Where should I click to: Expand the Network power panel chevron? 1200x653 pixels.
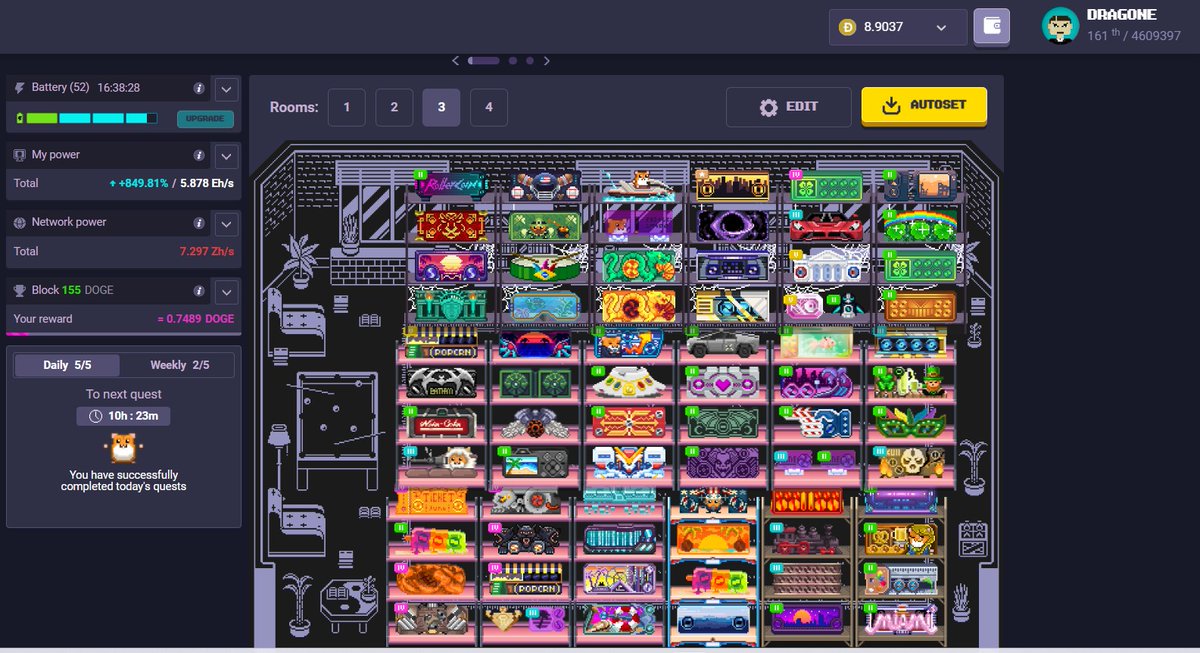pos(227,222)
